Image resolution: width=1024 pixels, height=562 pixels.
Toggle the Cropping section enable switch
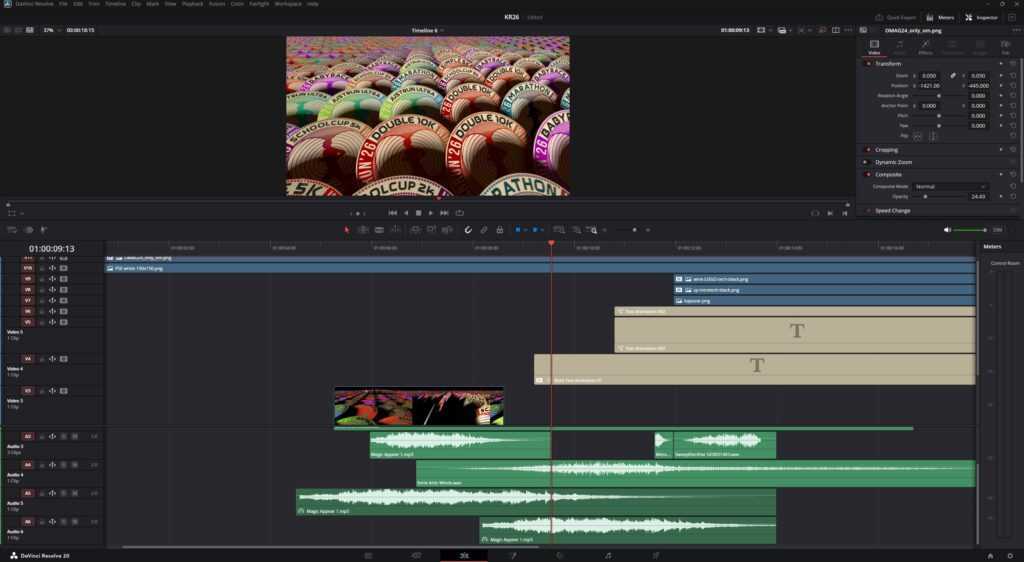tap(867, 150)
